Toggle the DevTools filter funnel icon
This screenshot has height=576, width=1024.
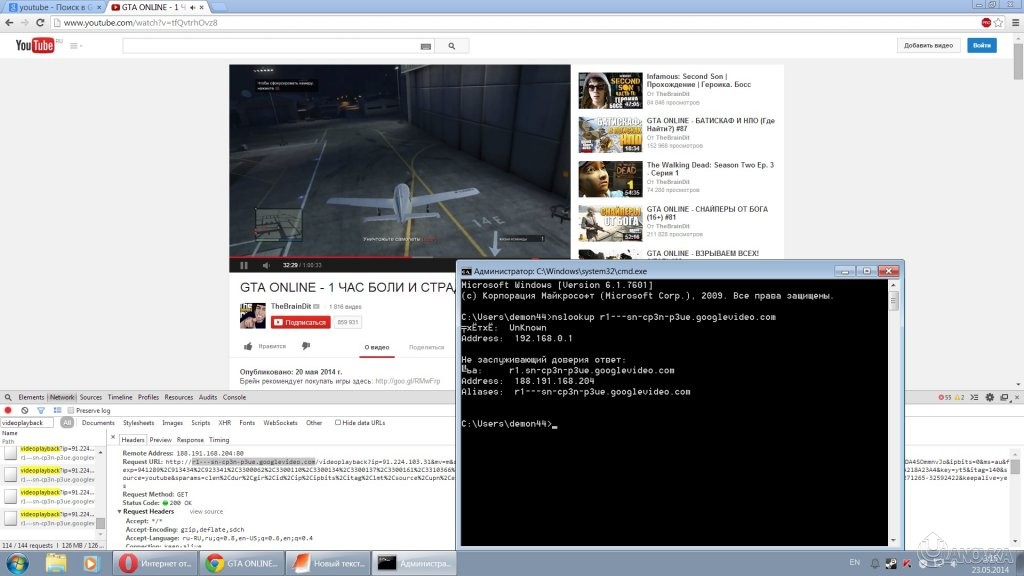pos(40,410)
